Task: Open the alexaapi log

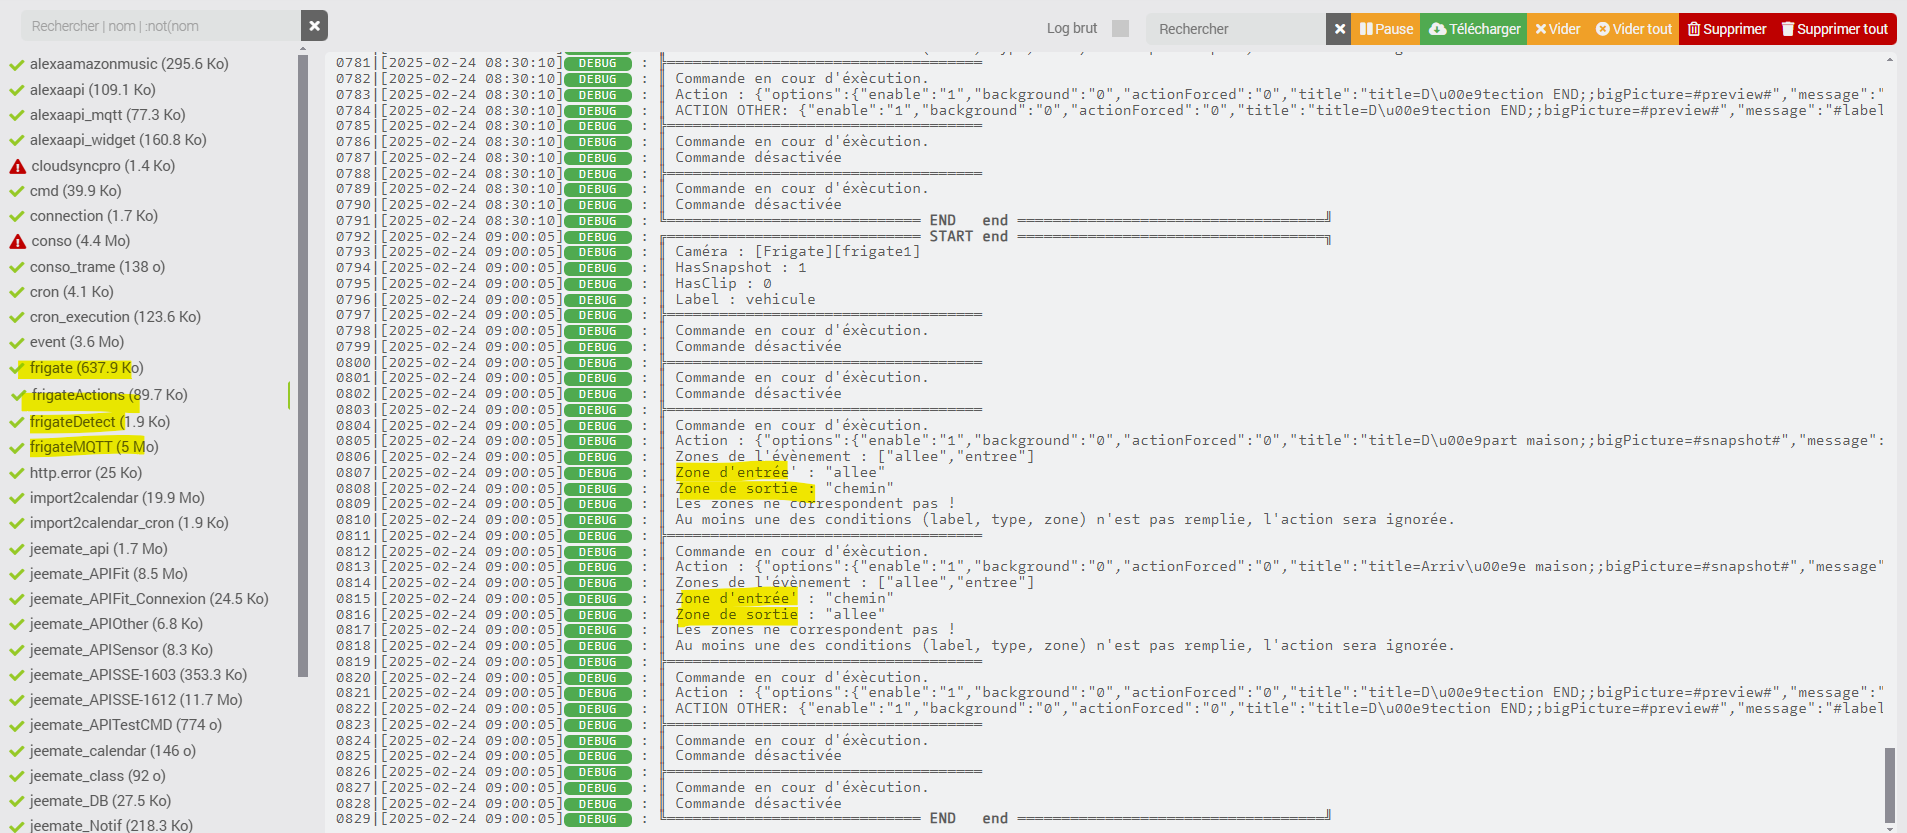Action: [x=93, y=90]
